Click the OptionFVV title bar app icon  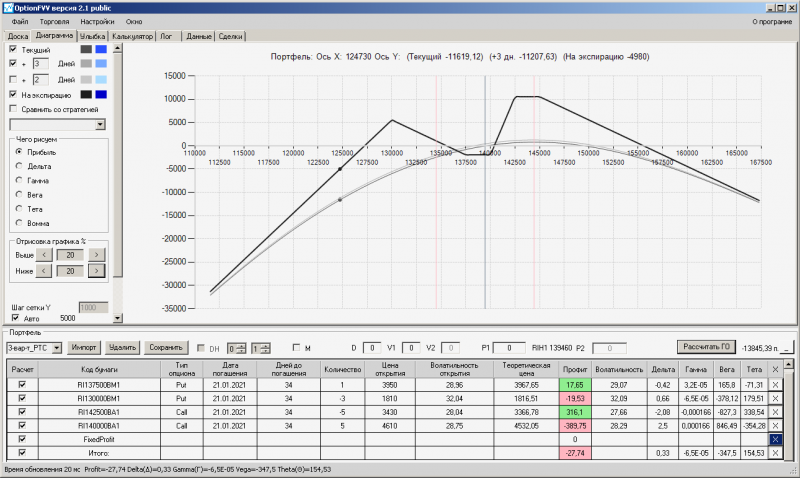[8, 8]
